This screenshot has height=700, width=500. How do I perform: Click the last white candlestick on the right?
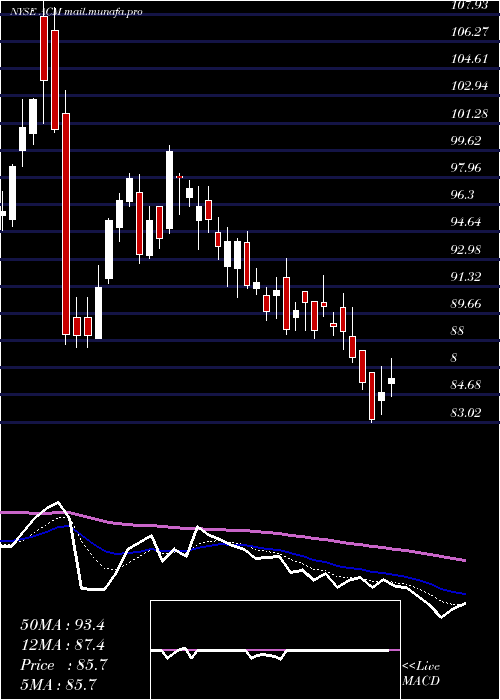392,381
